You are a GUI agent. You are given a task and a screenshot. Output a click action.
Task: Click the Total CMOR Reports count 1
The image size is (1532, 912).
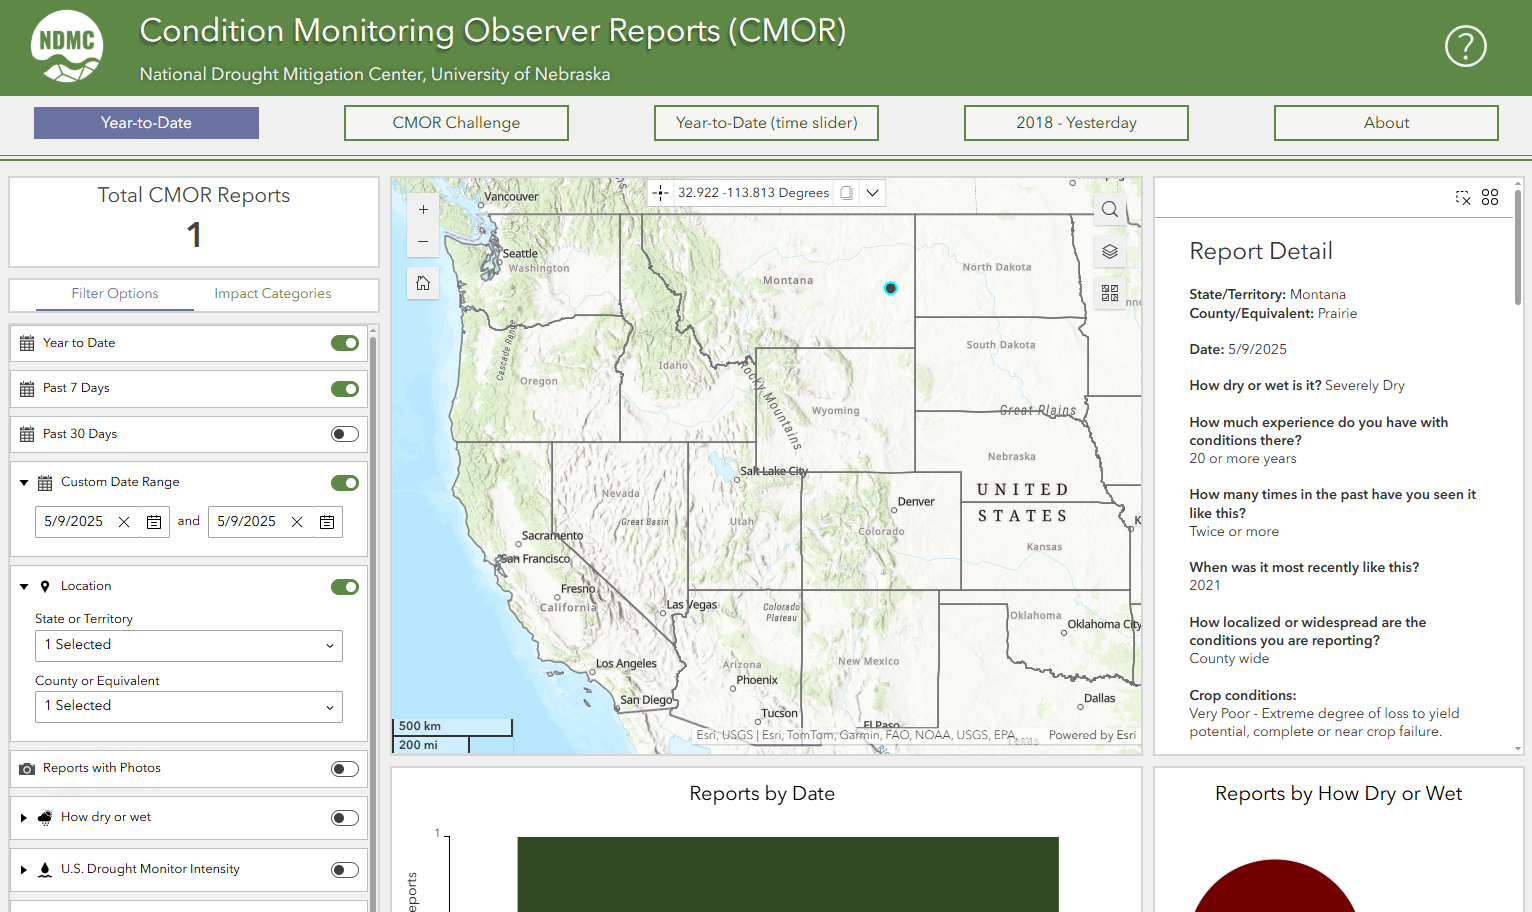coord(194,235)
